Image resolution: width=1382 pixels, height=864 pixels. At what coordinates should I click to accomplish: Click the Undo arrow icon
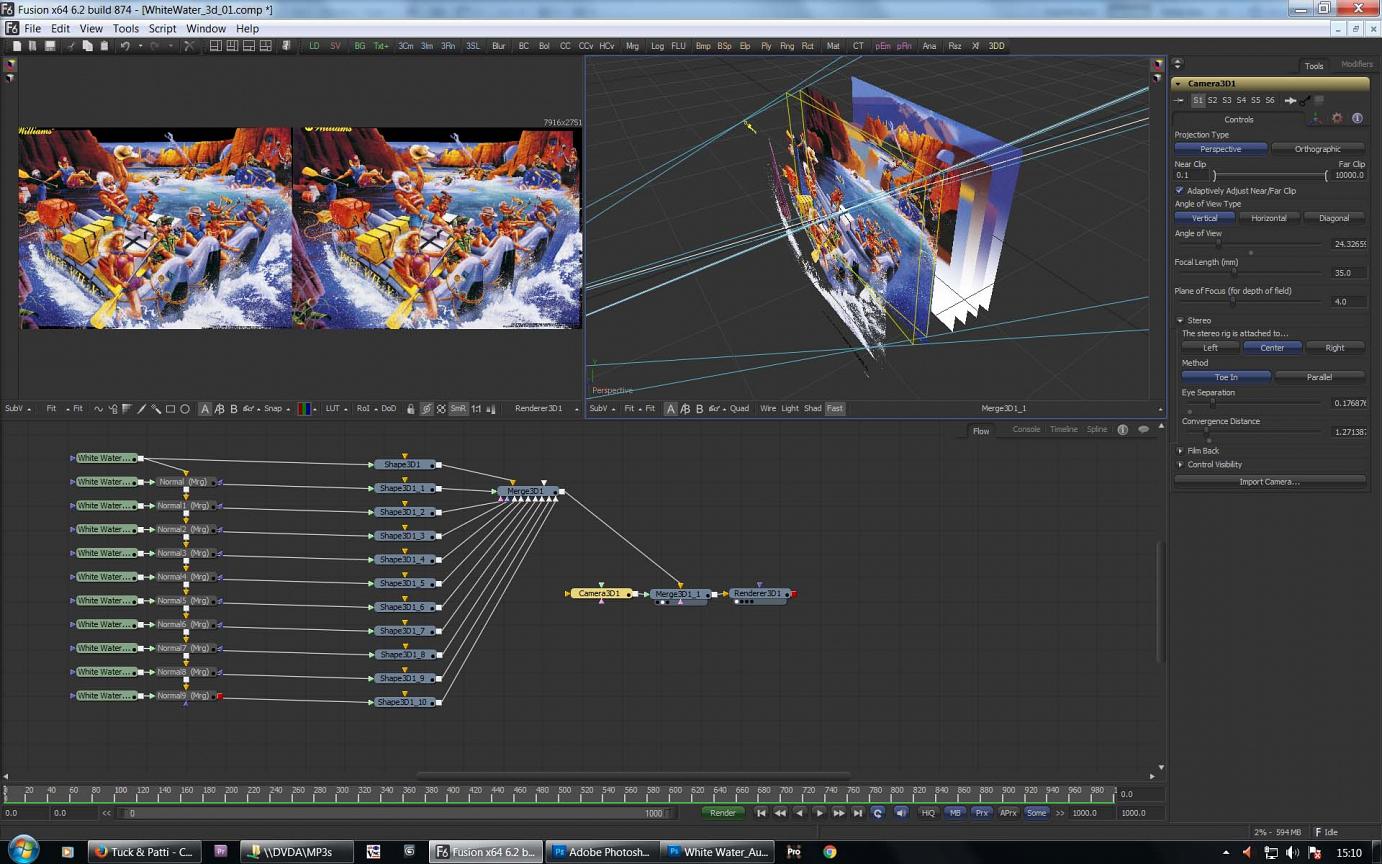pyautogui.click(x=125, y=46)
